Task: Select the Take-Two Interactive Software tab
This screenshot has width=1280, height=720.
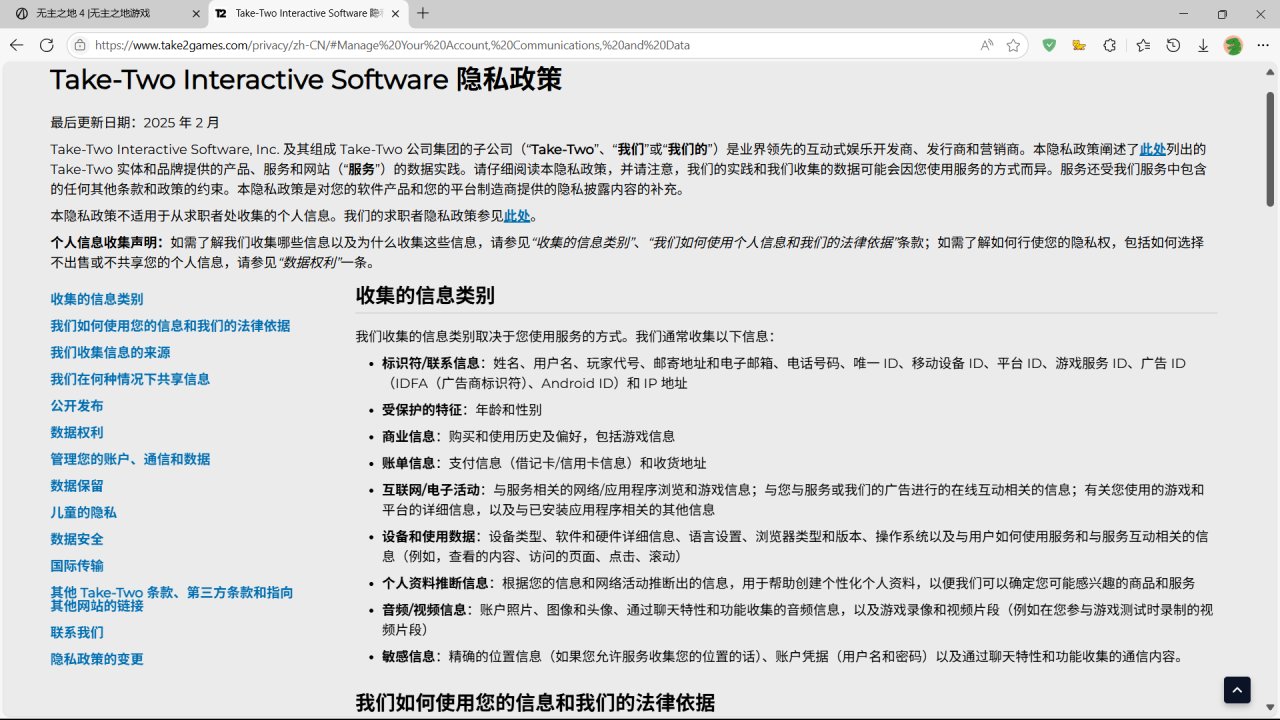Action: click(x=307, y=14)
